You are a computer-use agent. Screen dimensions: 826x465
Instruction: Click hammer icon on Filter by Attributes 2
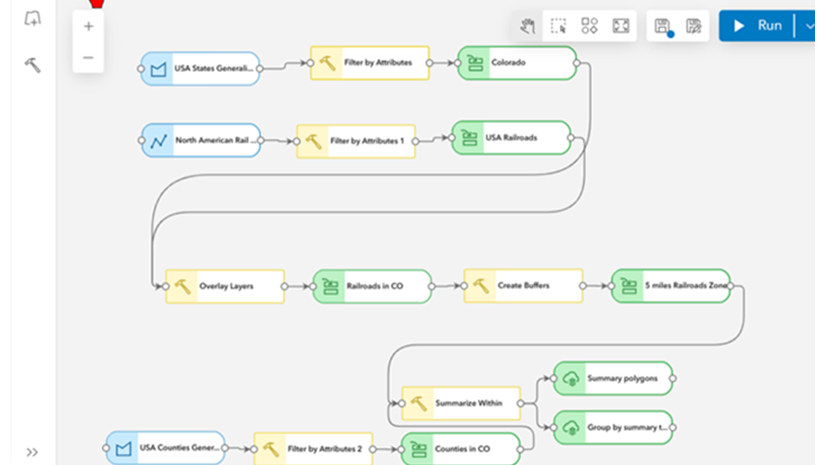270,449
